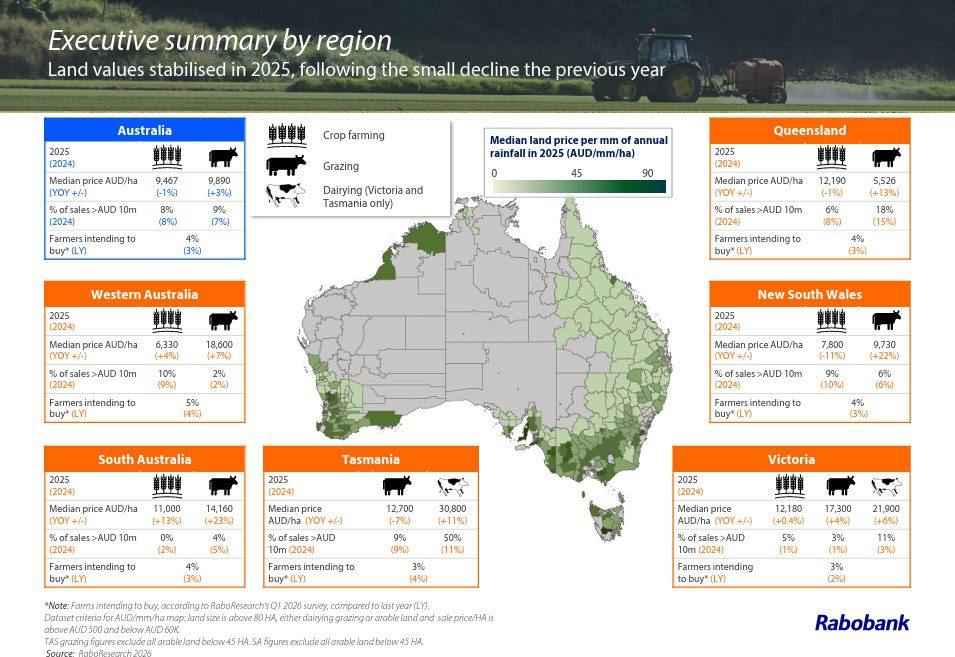Click the grazing cow icon in Queensland panel

point(886,157)
